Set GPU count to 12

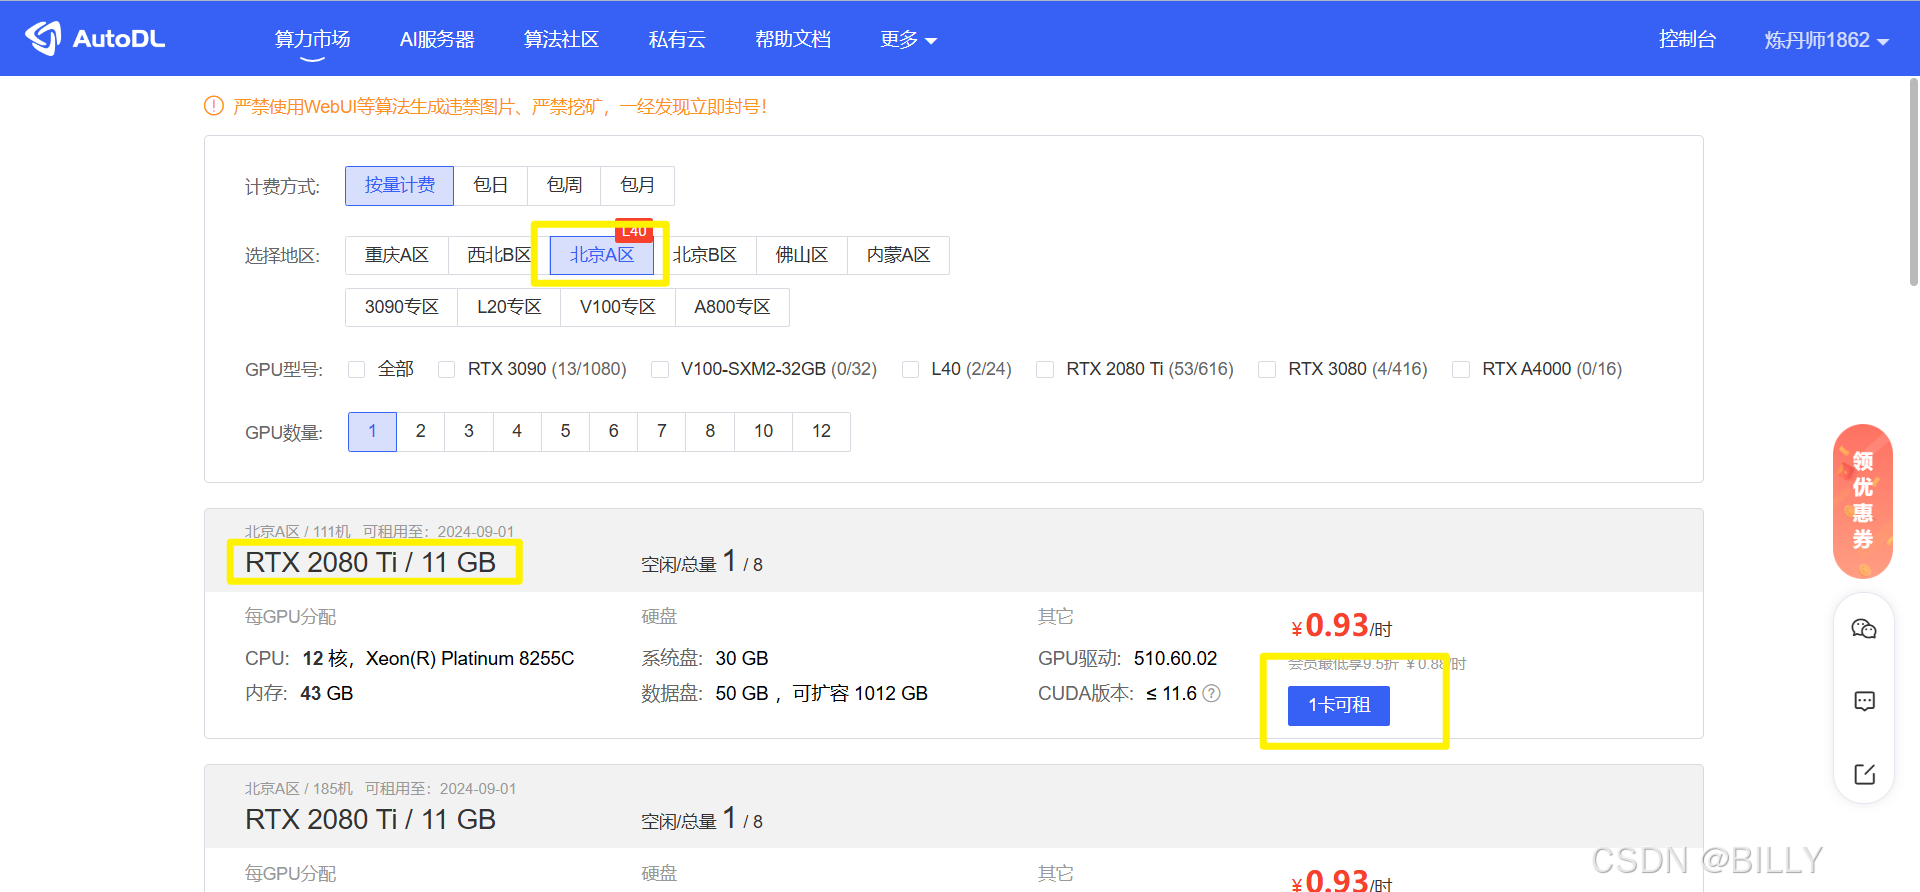[x=822, y=431]
